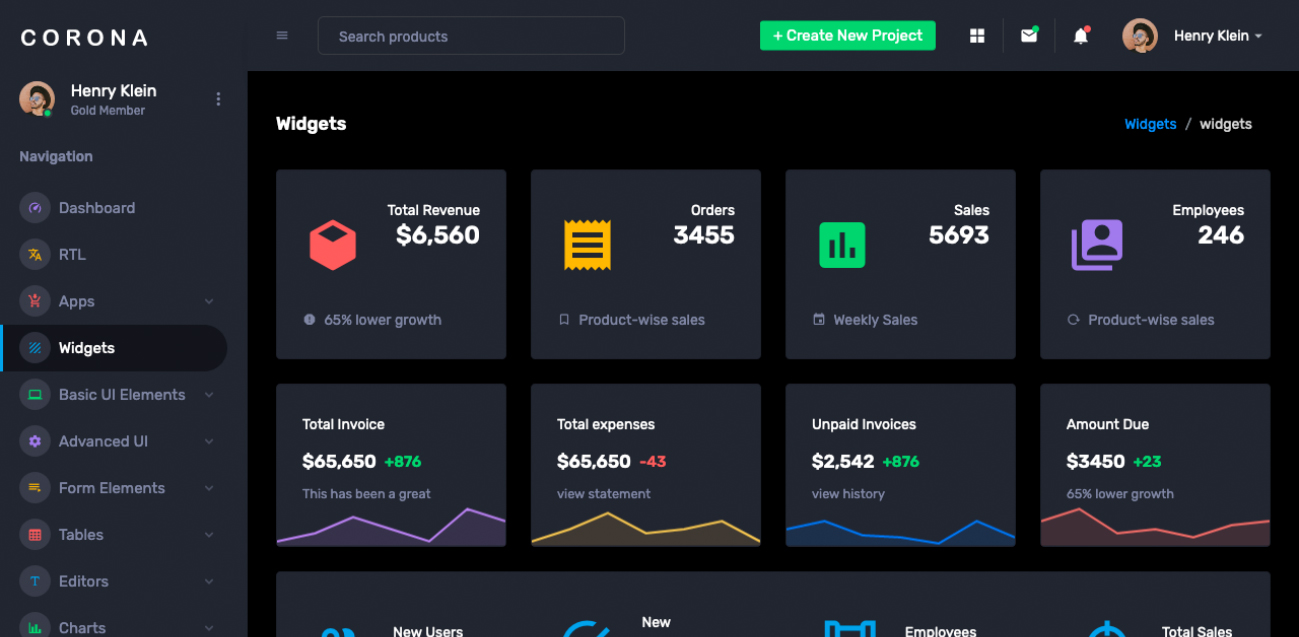Go to Dashboard in sidebar navigation
1299x637 pixels.
pos(97,208)
